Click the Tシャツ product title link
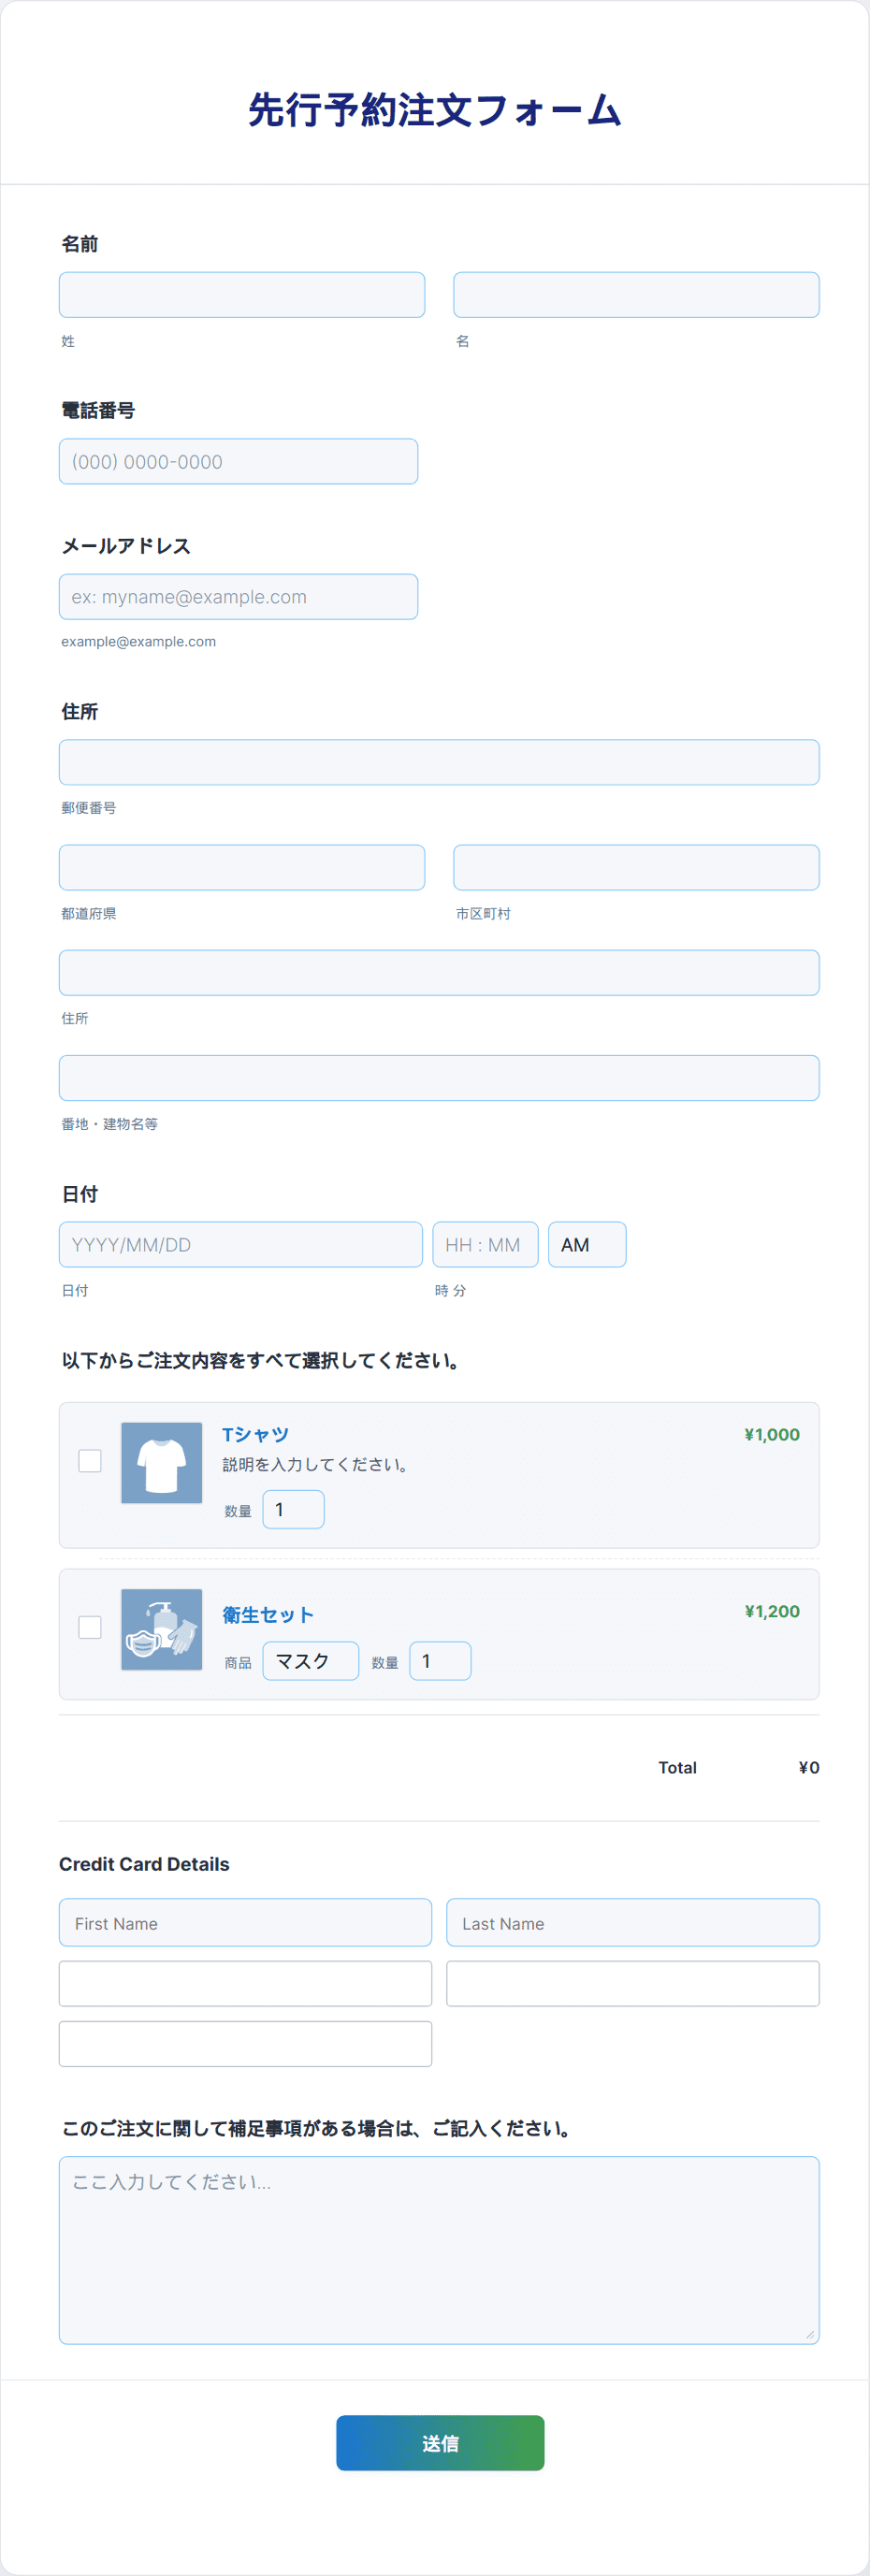 click(x=255, y=1434)
